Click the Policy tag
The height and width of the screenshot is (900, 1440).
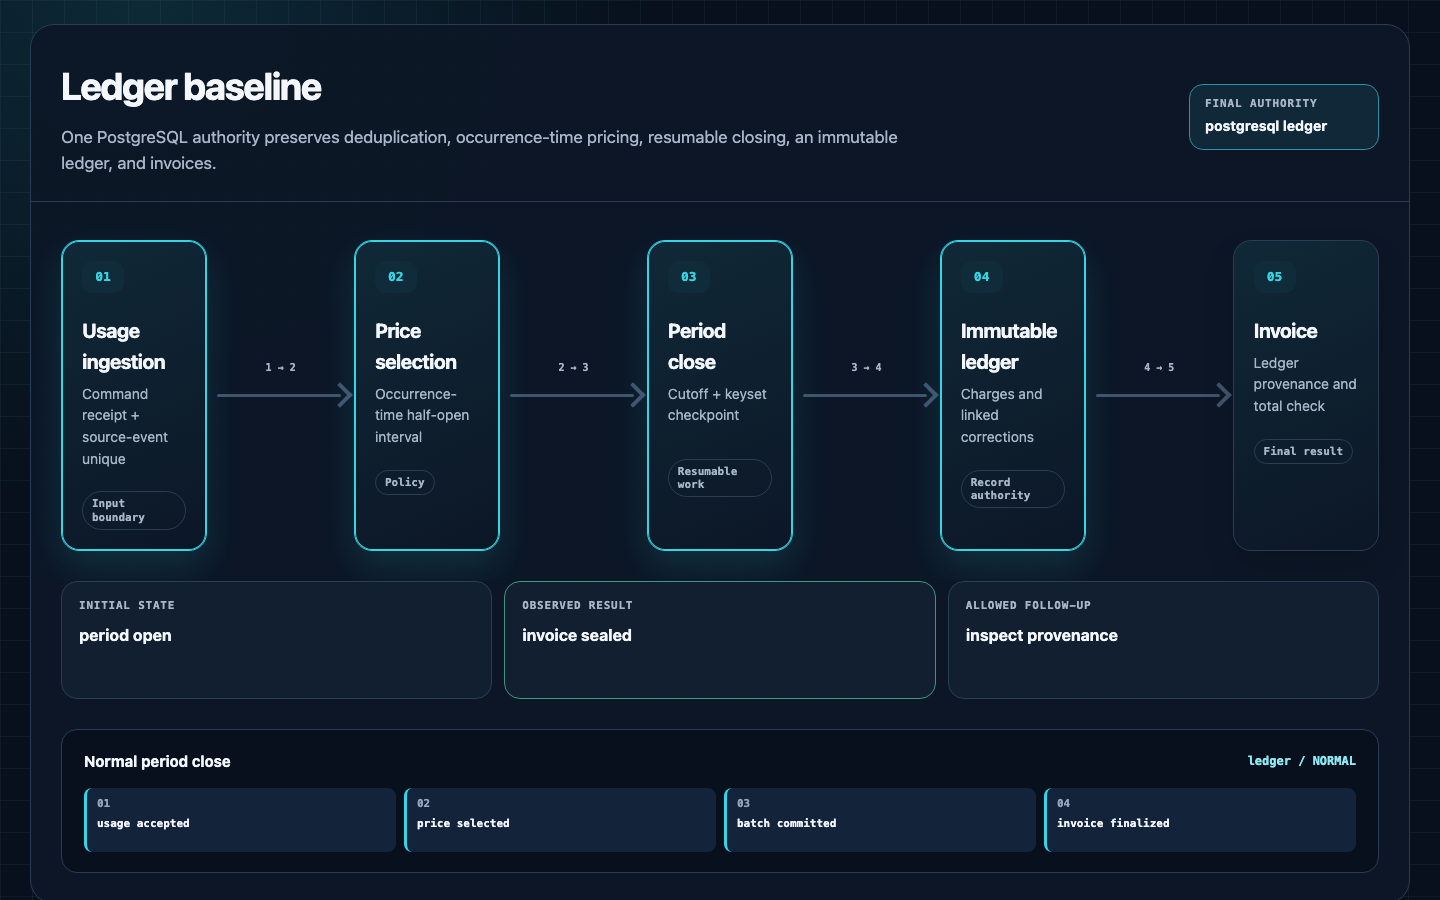click(x=405, y=482)
